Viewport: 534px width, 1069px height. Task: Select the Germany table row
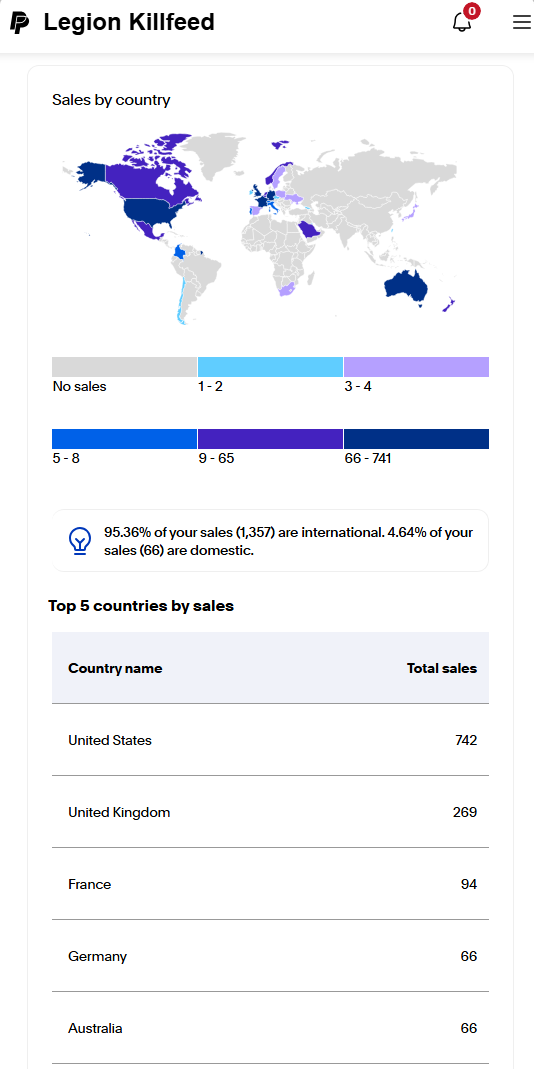[x=270, y=956]
